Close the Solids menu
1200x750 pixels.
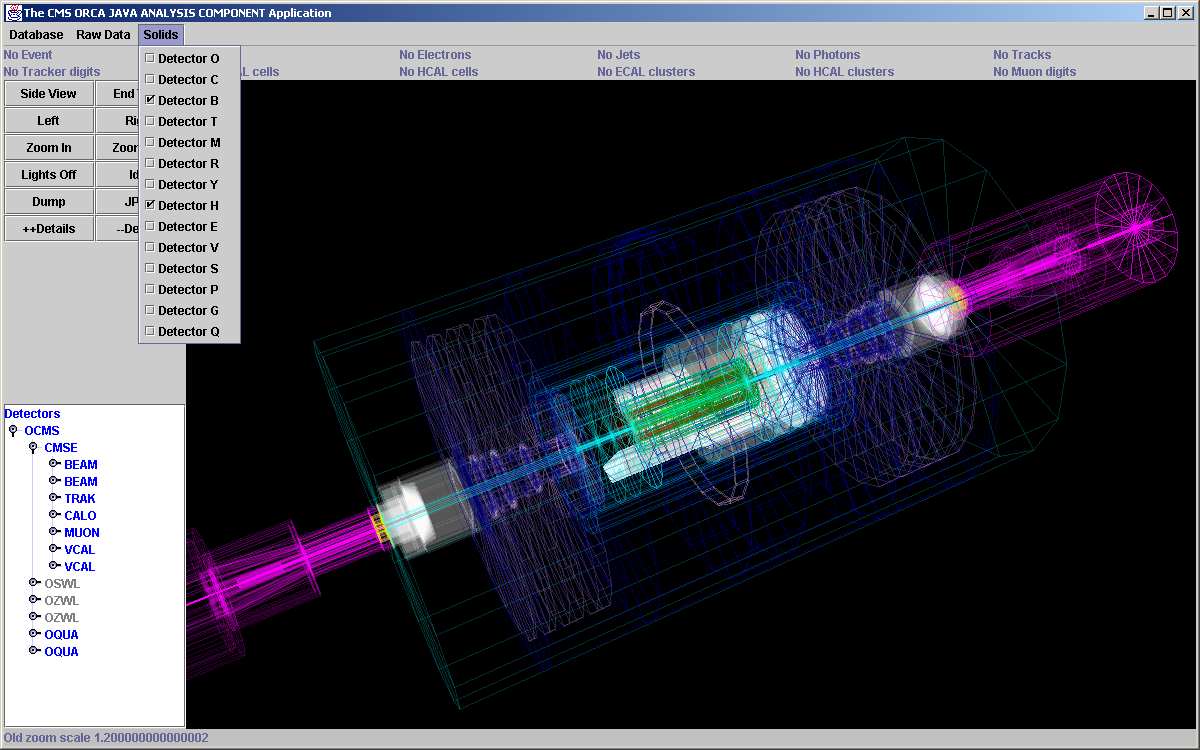pyautogui.click(x=160, y=35)
